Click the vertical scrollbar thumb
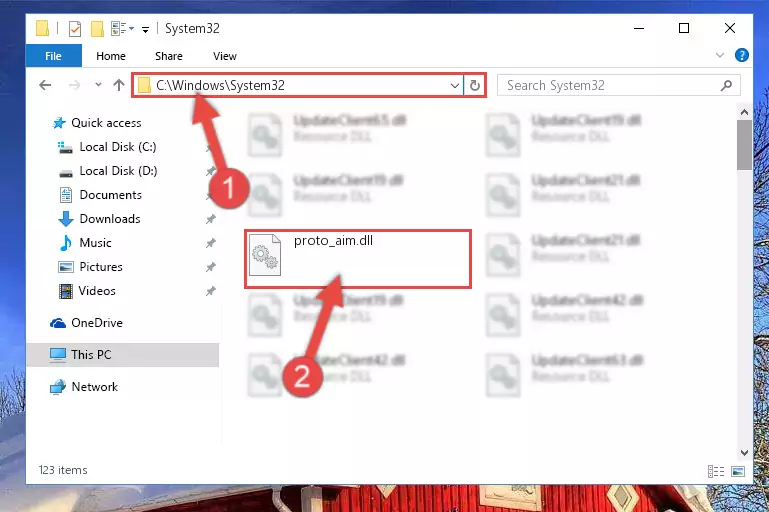 744,145
